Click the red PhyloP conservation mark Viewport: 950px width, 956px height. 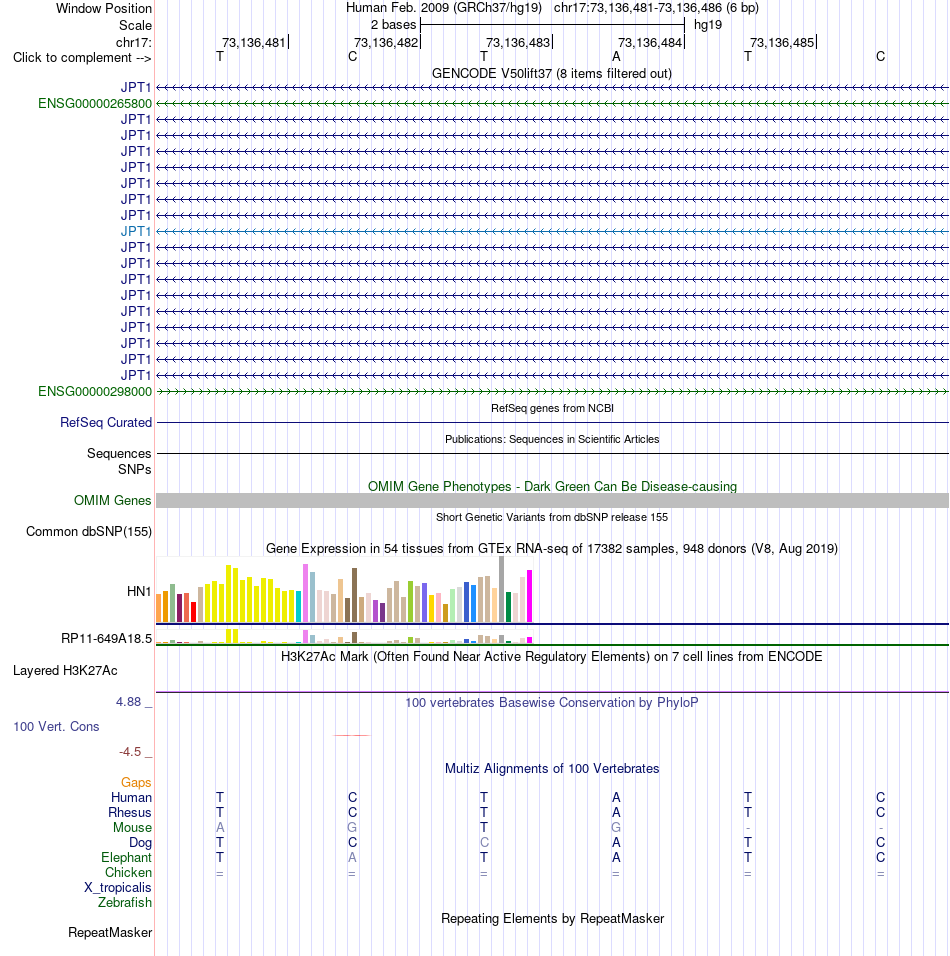[x=352, y=736]
